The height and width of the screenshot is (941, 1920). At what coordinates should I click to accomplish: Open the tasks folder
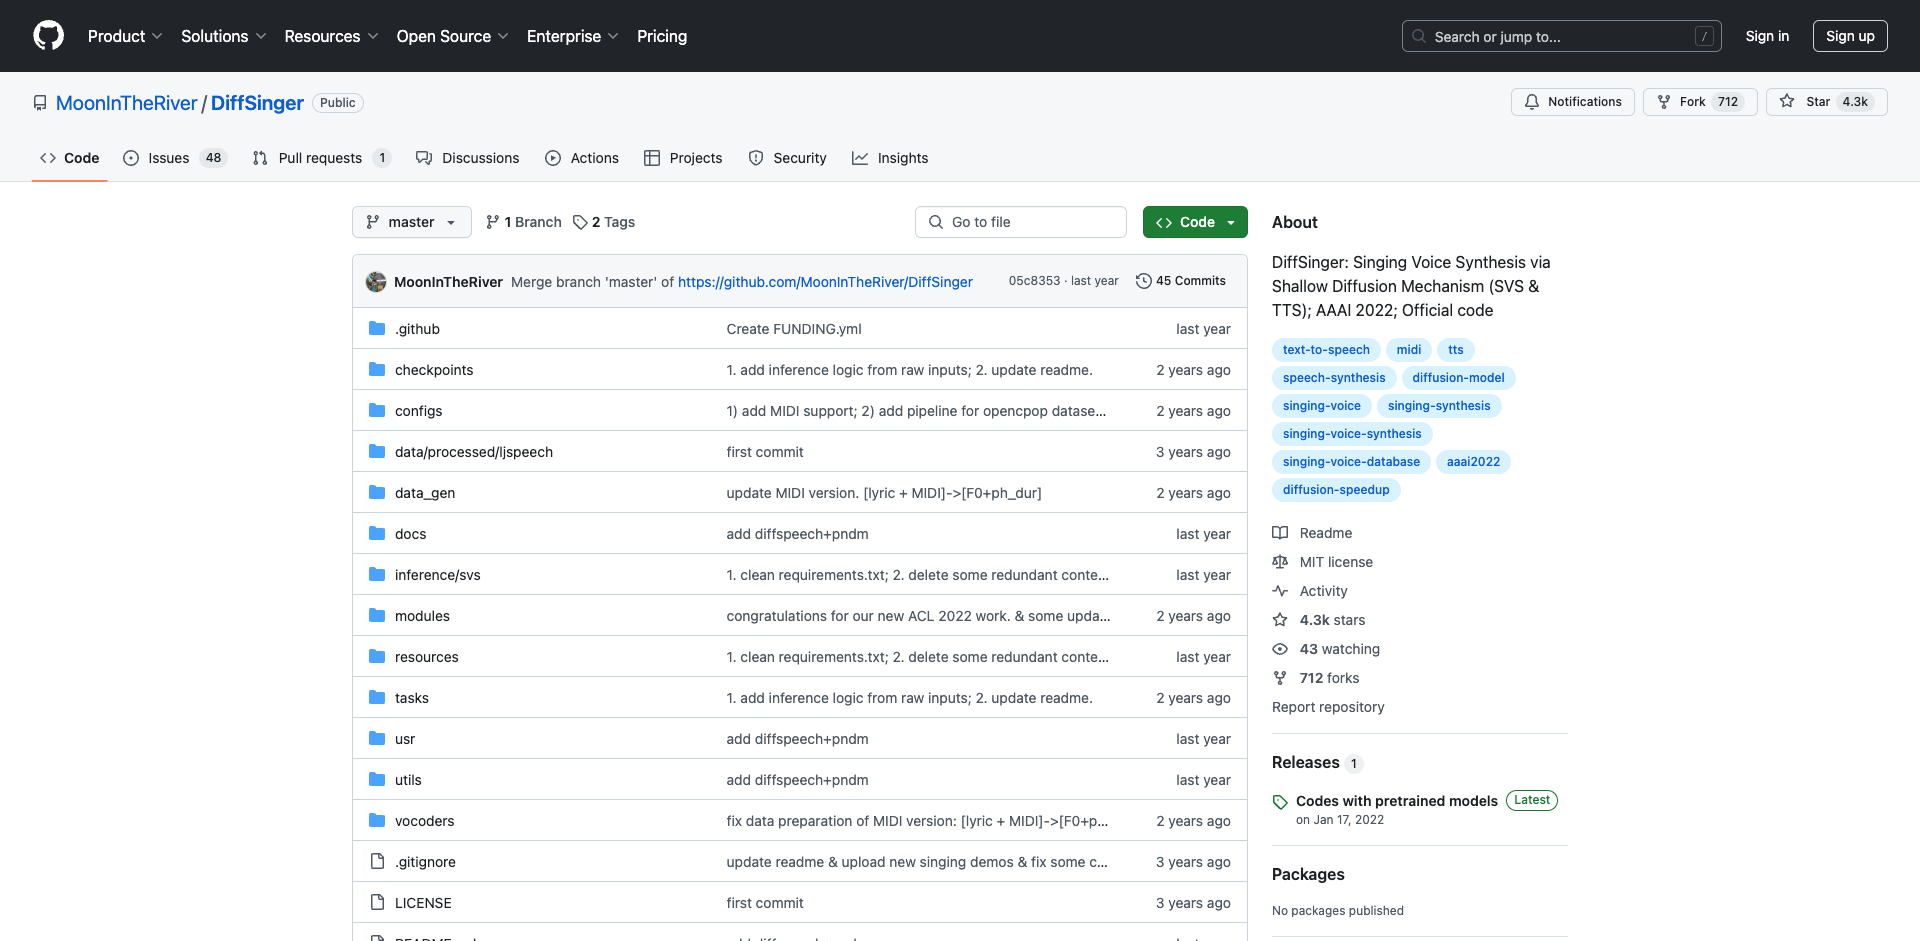coord(412,698)
